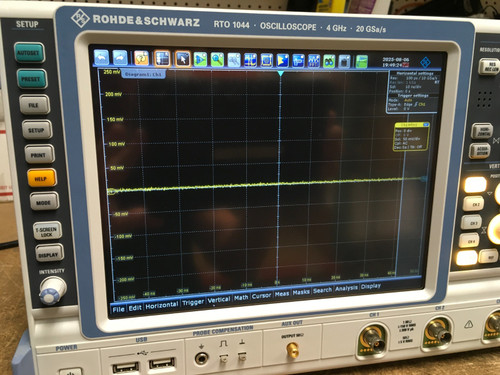
Task: Open the Trigger menu
Action: click(x=193, y=302)
